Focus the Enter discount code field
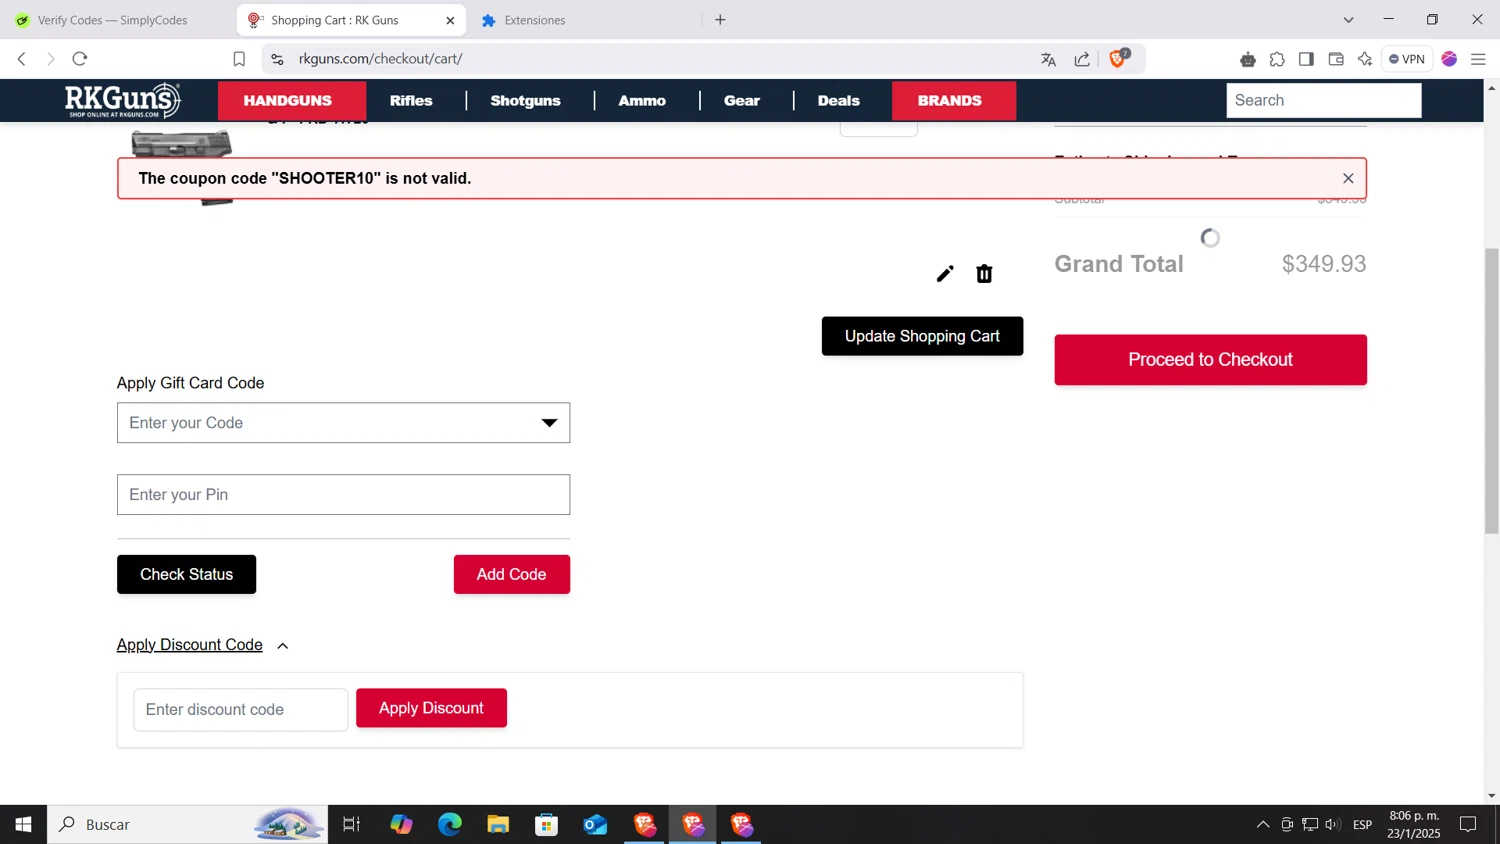Image resolution: width=1500 pixels, height=844 pixels. (x=241, y=710)
